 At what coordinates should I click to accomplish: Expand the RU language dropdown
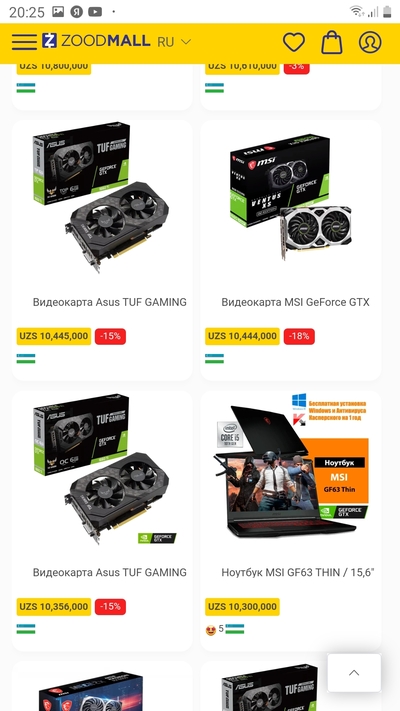[174, 42]
